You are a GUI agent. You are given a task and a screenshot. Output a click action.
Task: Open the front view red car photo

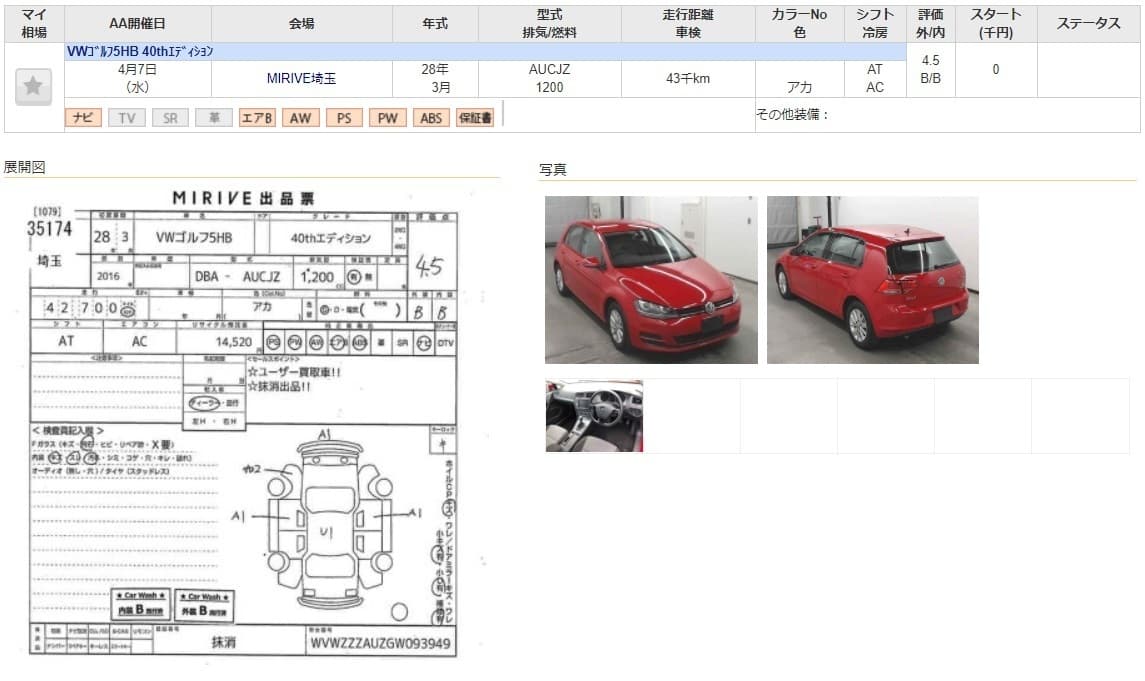(650, 279)
